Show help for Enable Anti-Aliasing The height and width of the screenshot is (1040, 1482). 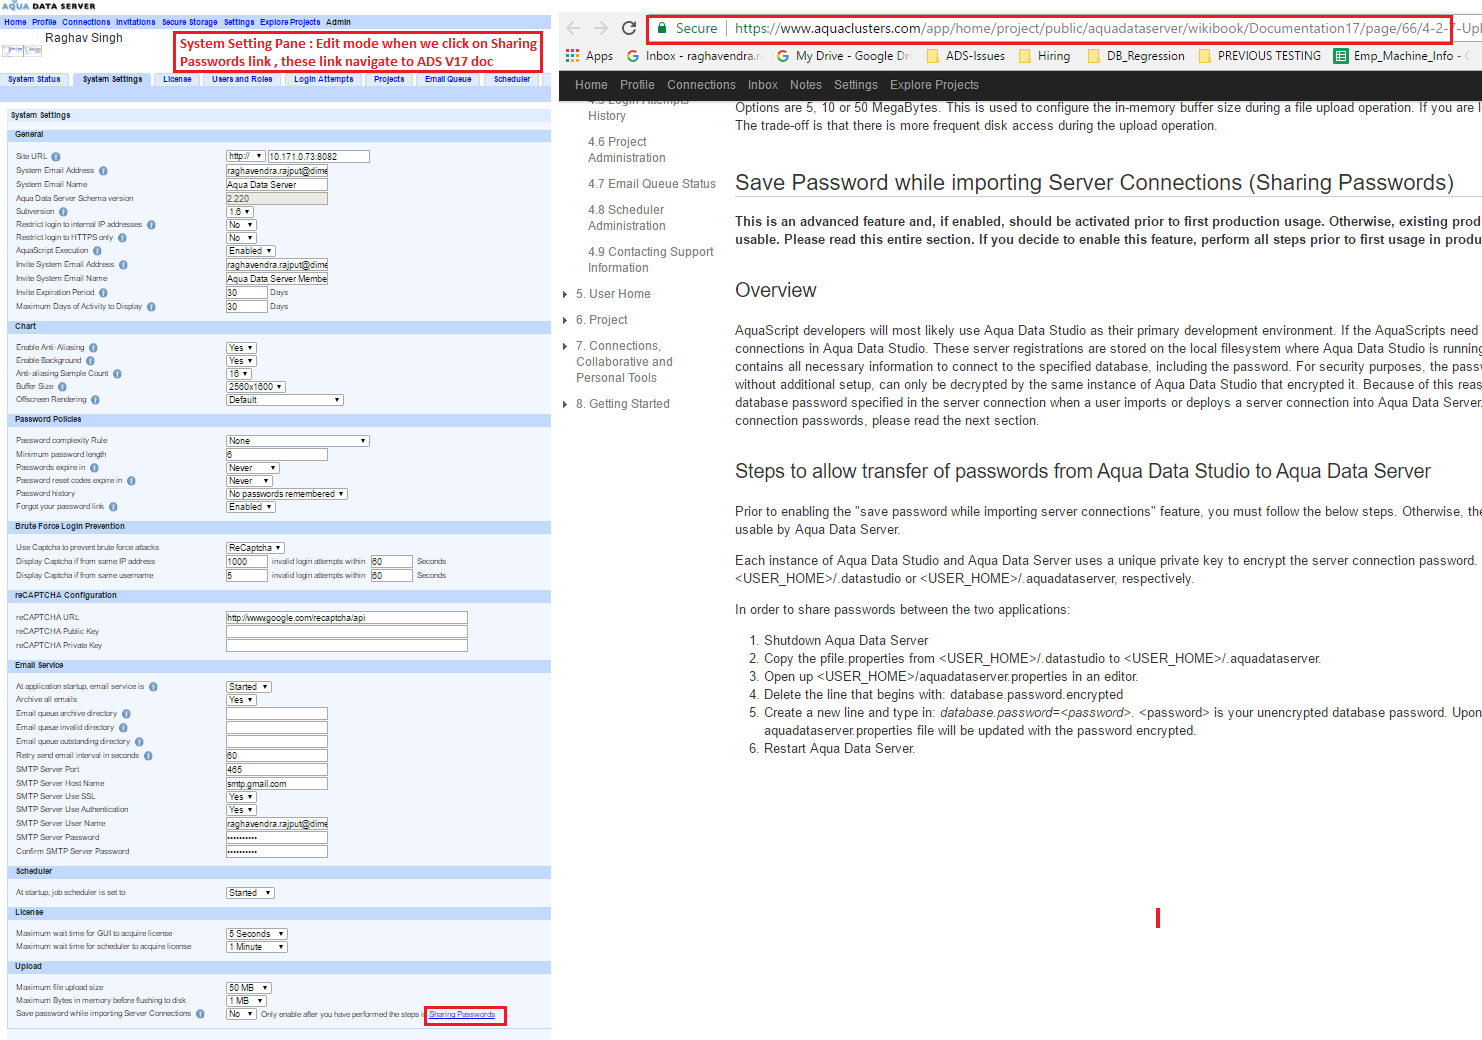coord(93,348)
